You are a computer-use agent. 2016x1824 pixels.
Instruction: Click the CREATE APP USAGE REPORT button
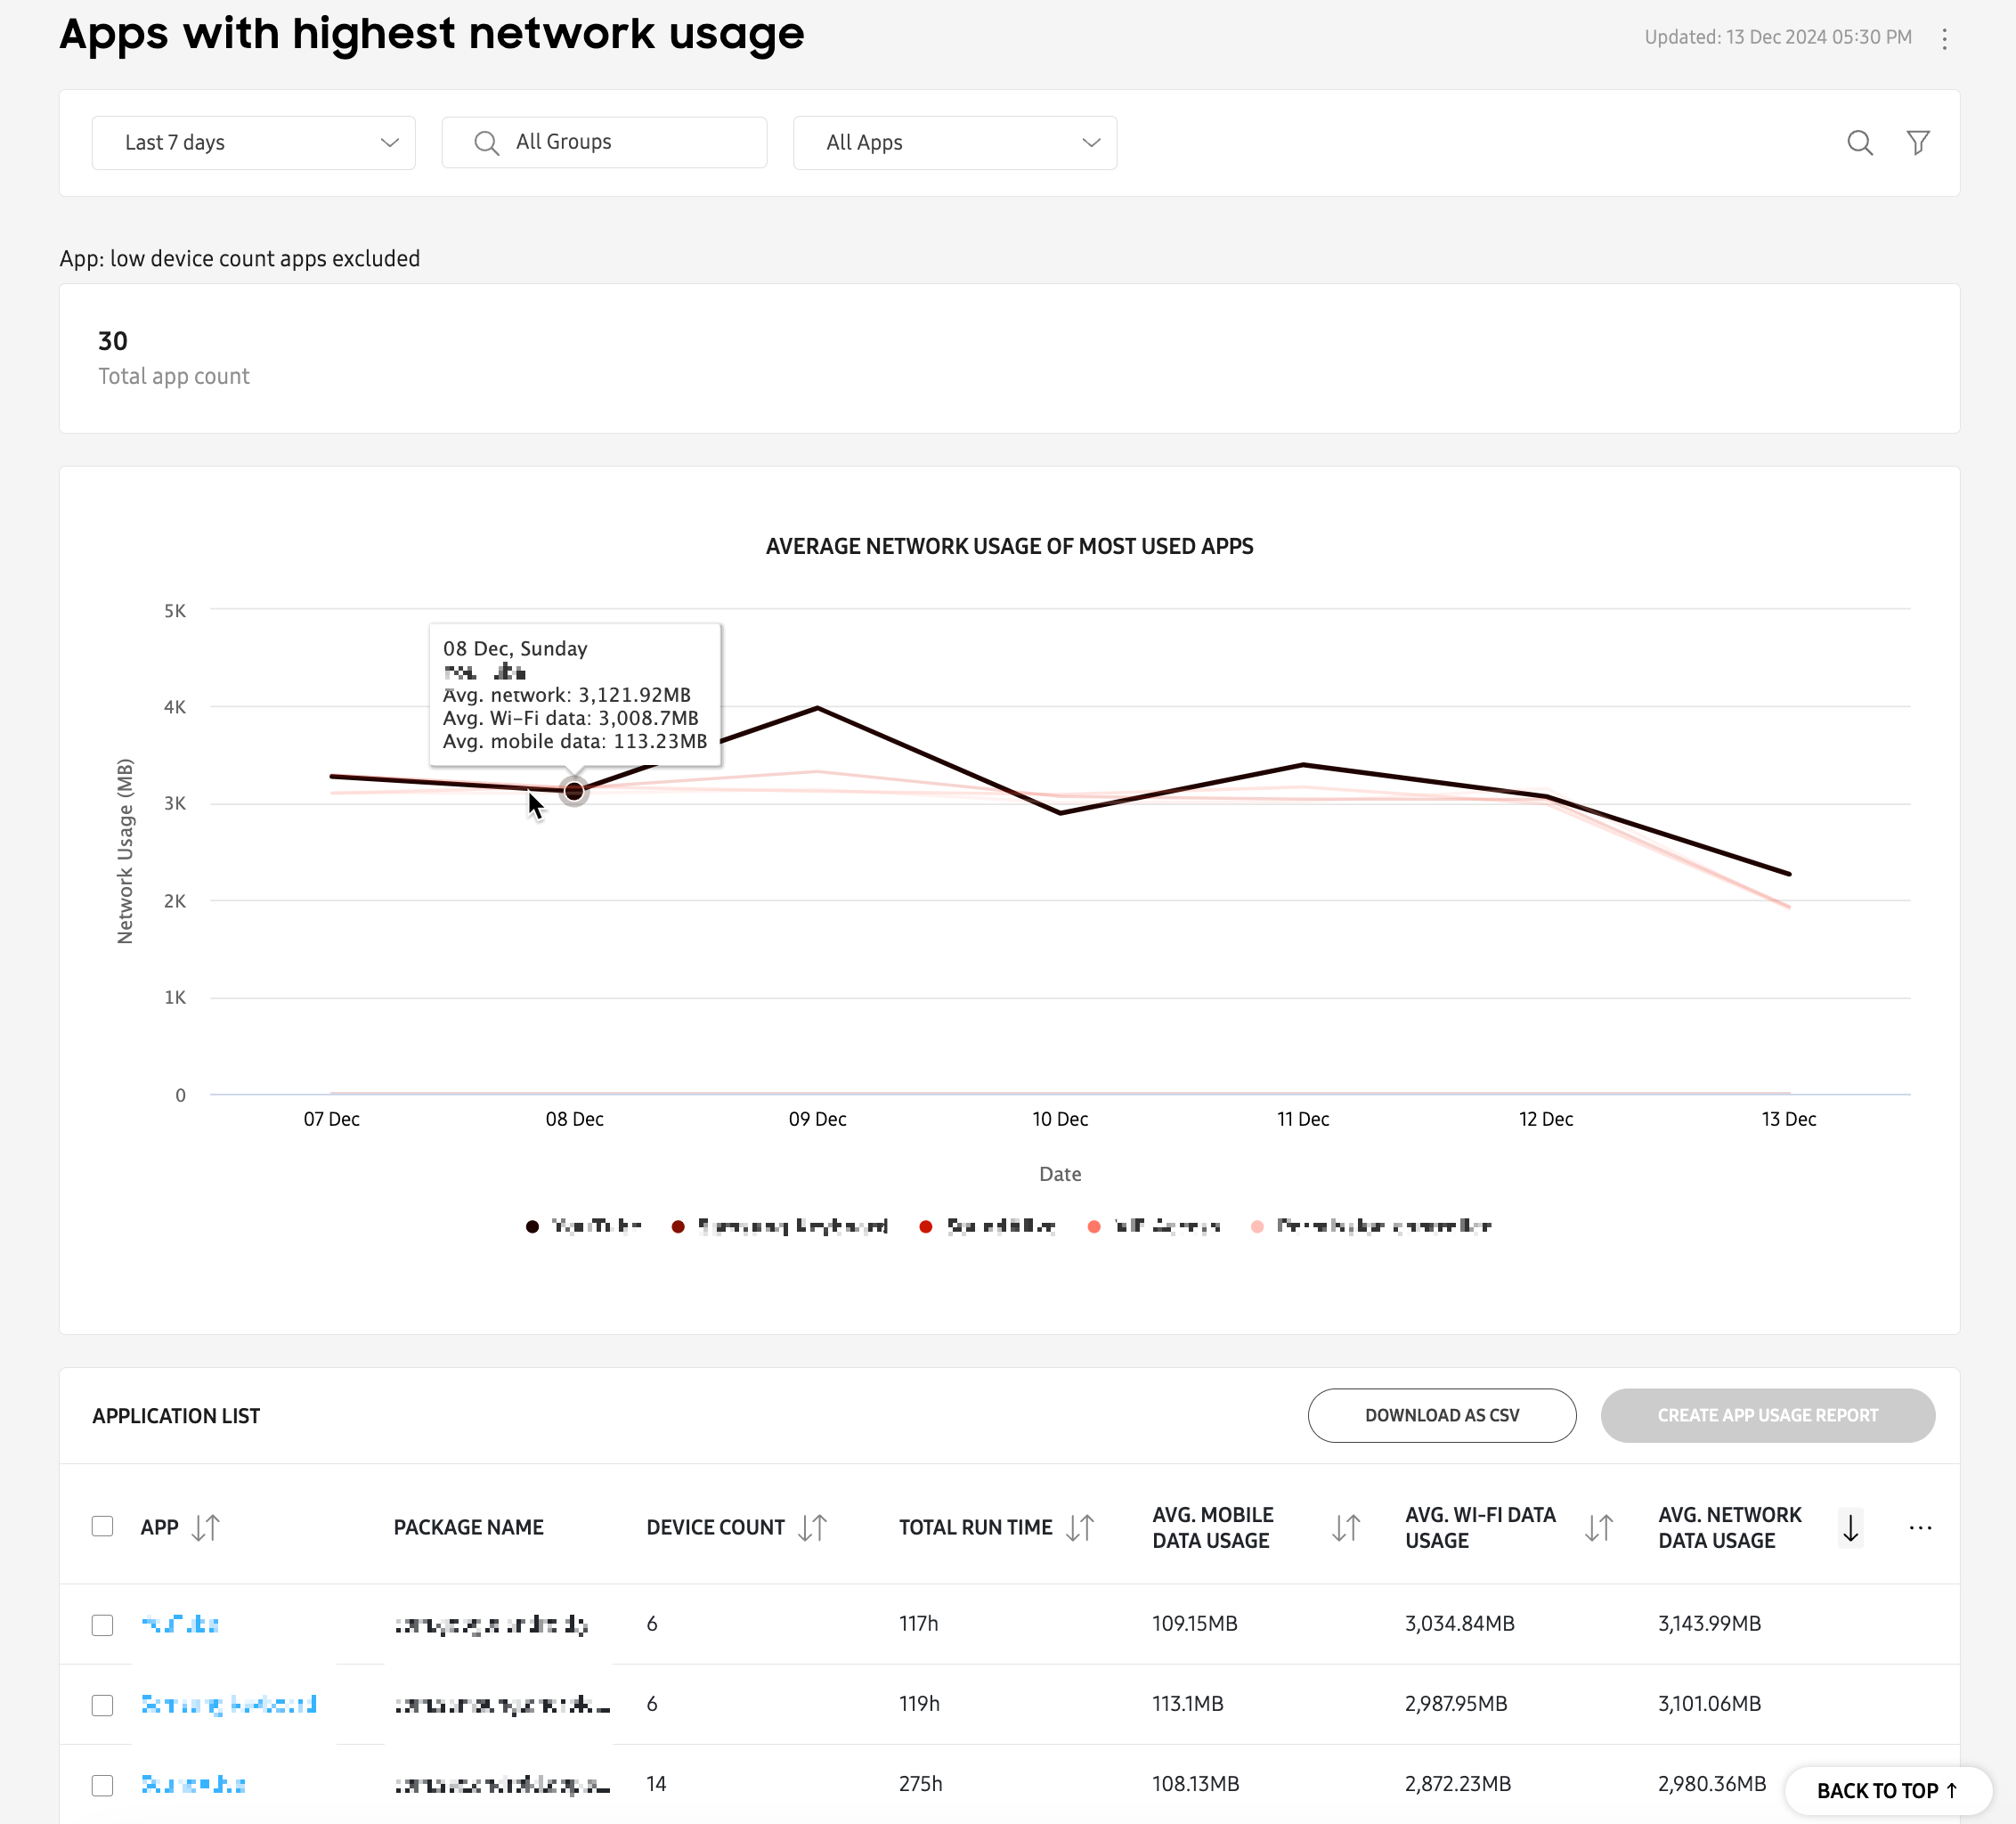tap(1767, 1414)
